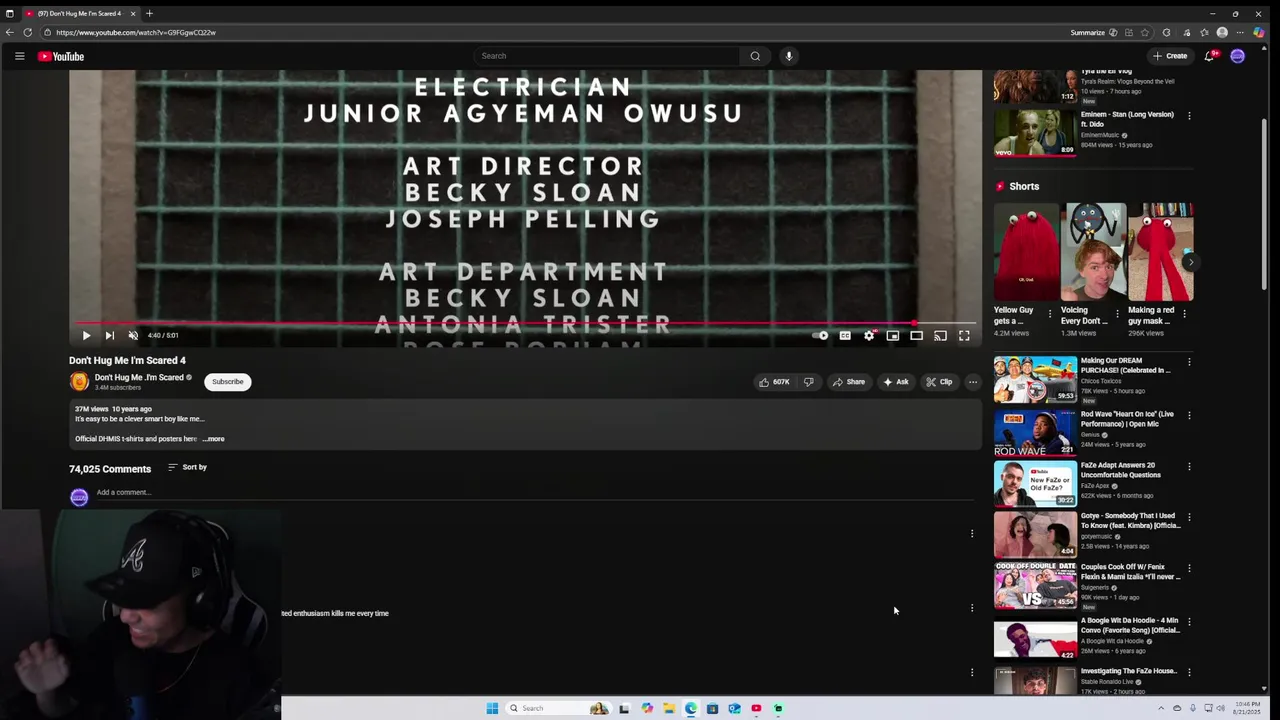Open Microsoft Store from taskbar
This screenshot has width=1280, height=720.
tap(712, 708)
